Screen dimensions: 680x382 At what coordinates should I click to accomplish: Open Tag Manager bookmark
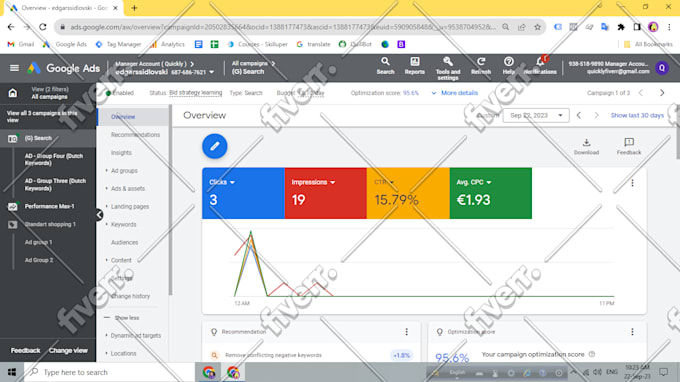click(x=118, y=44)
